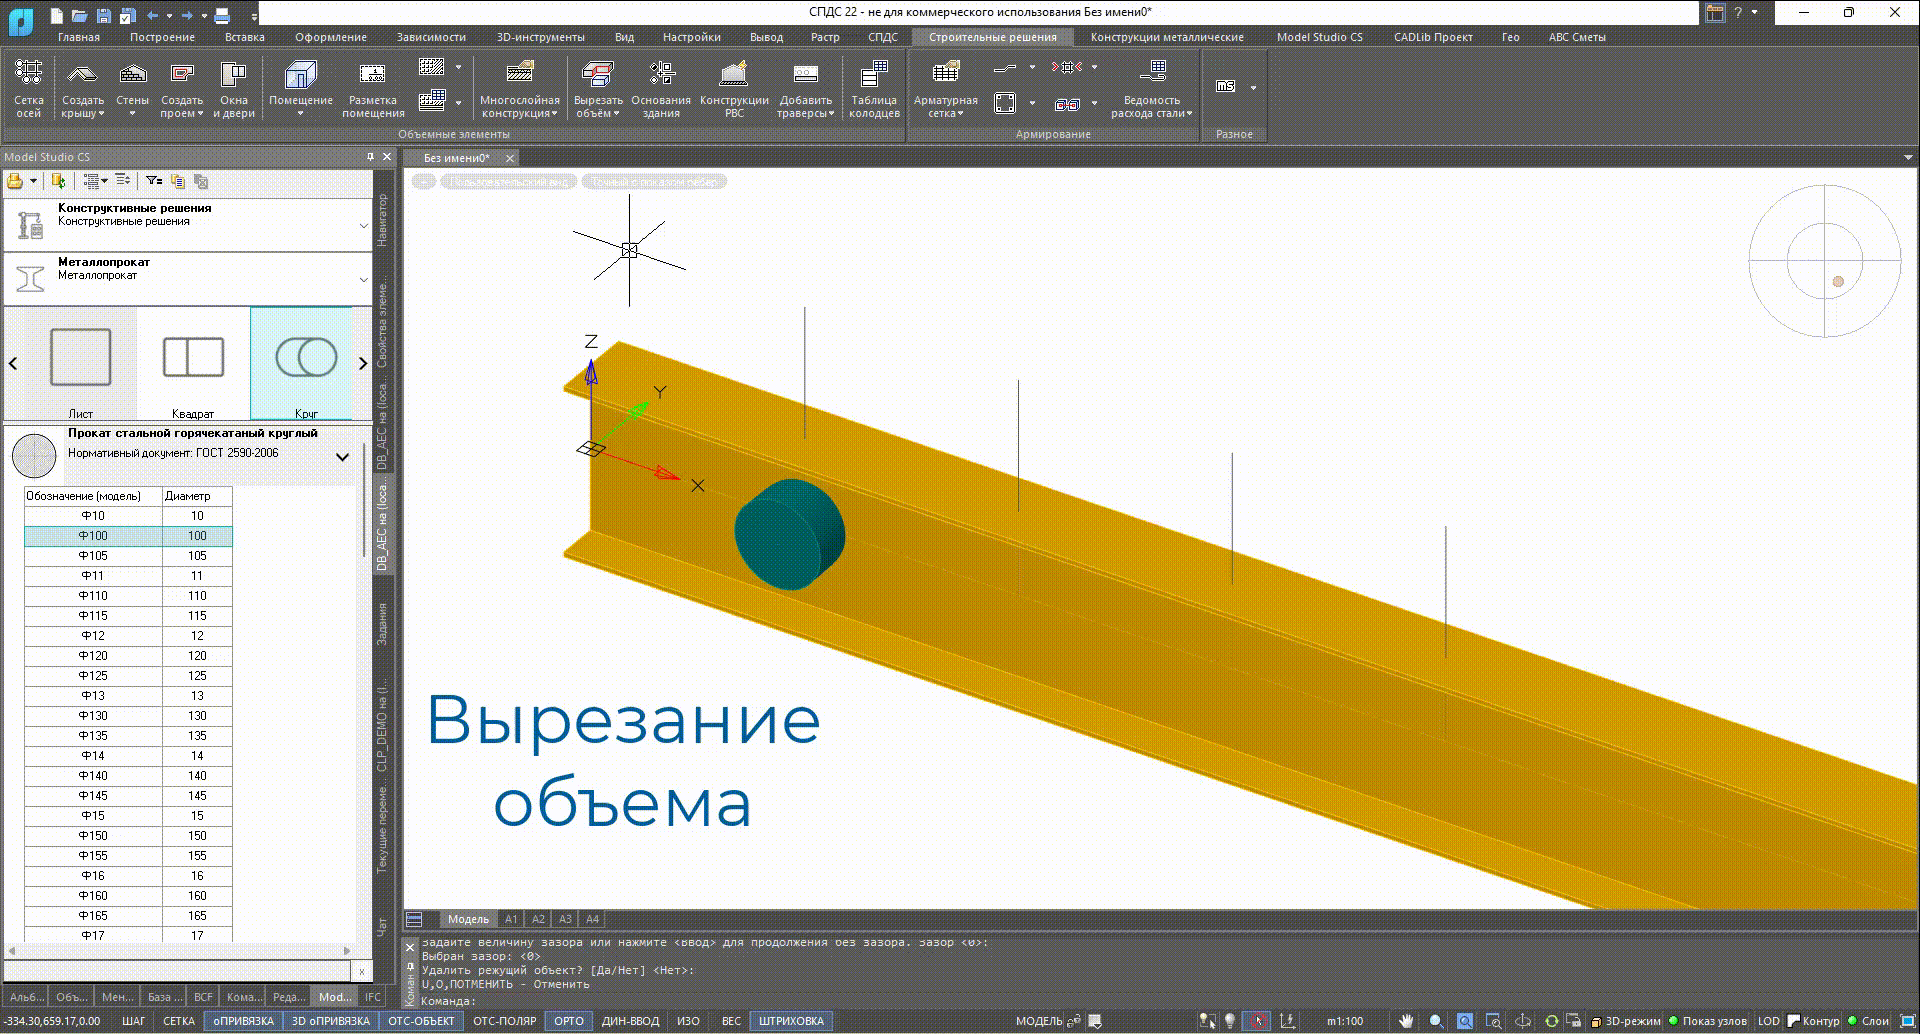Select the Ф150 row in the table
The height and width of the screenshot is (1034, 1920).
pos(128,836)
